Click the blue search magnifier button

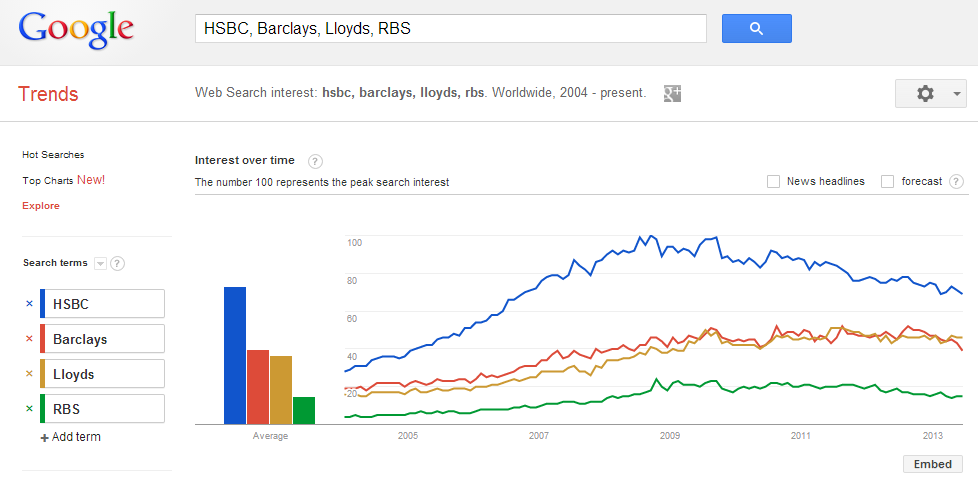(x=757, y=29)
